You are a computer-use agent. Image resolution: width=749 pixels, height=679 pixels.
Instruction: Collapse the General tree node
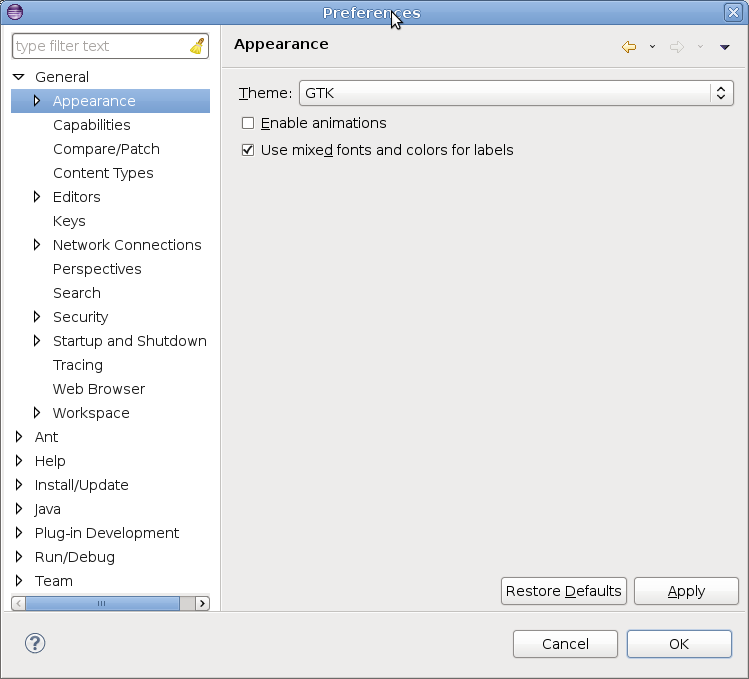(x=19, y=77)
